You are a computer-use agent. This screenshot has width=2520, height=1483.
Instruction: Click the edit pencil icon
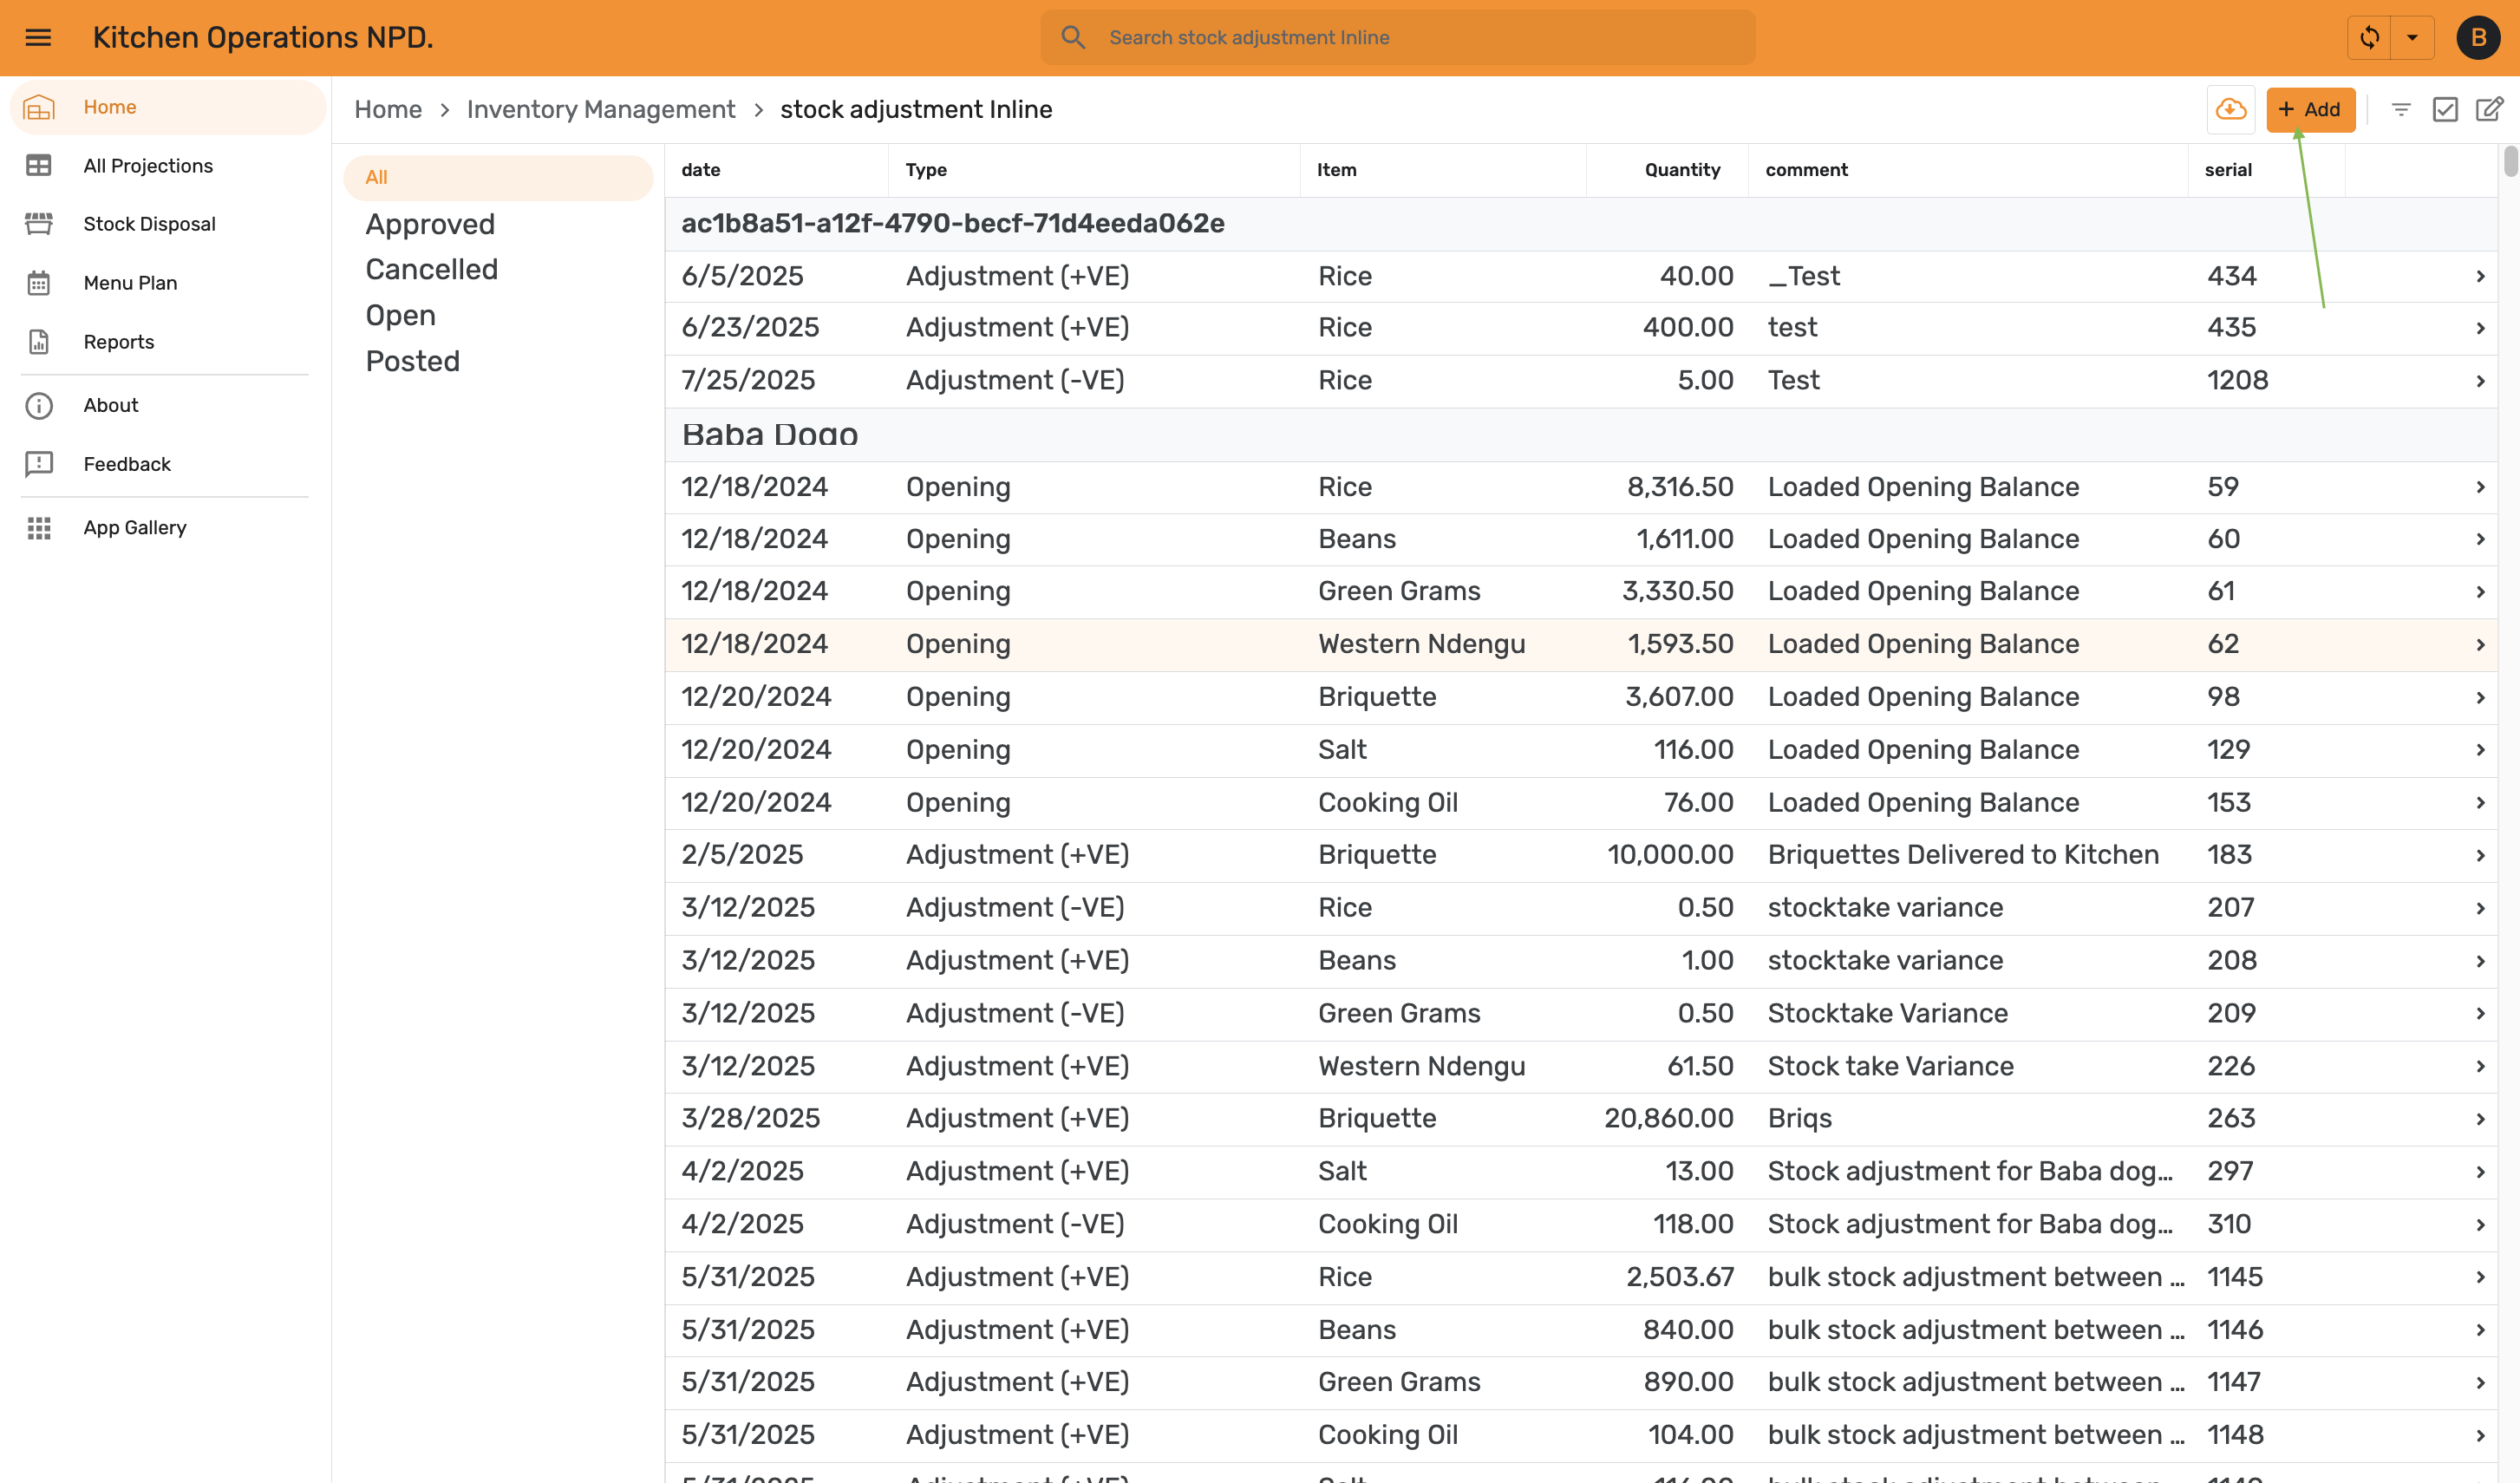pyautogui.click(x=2488, y=109)
